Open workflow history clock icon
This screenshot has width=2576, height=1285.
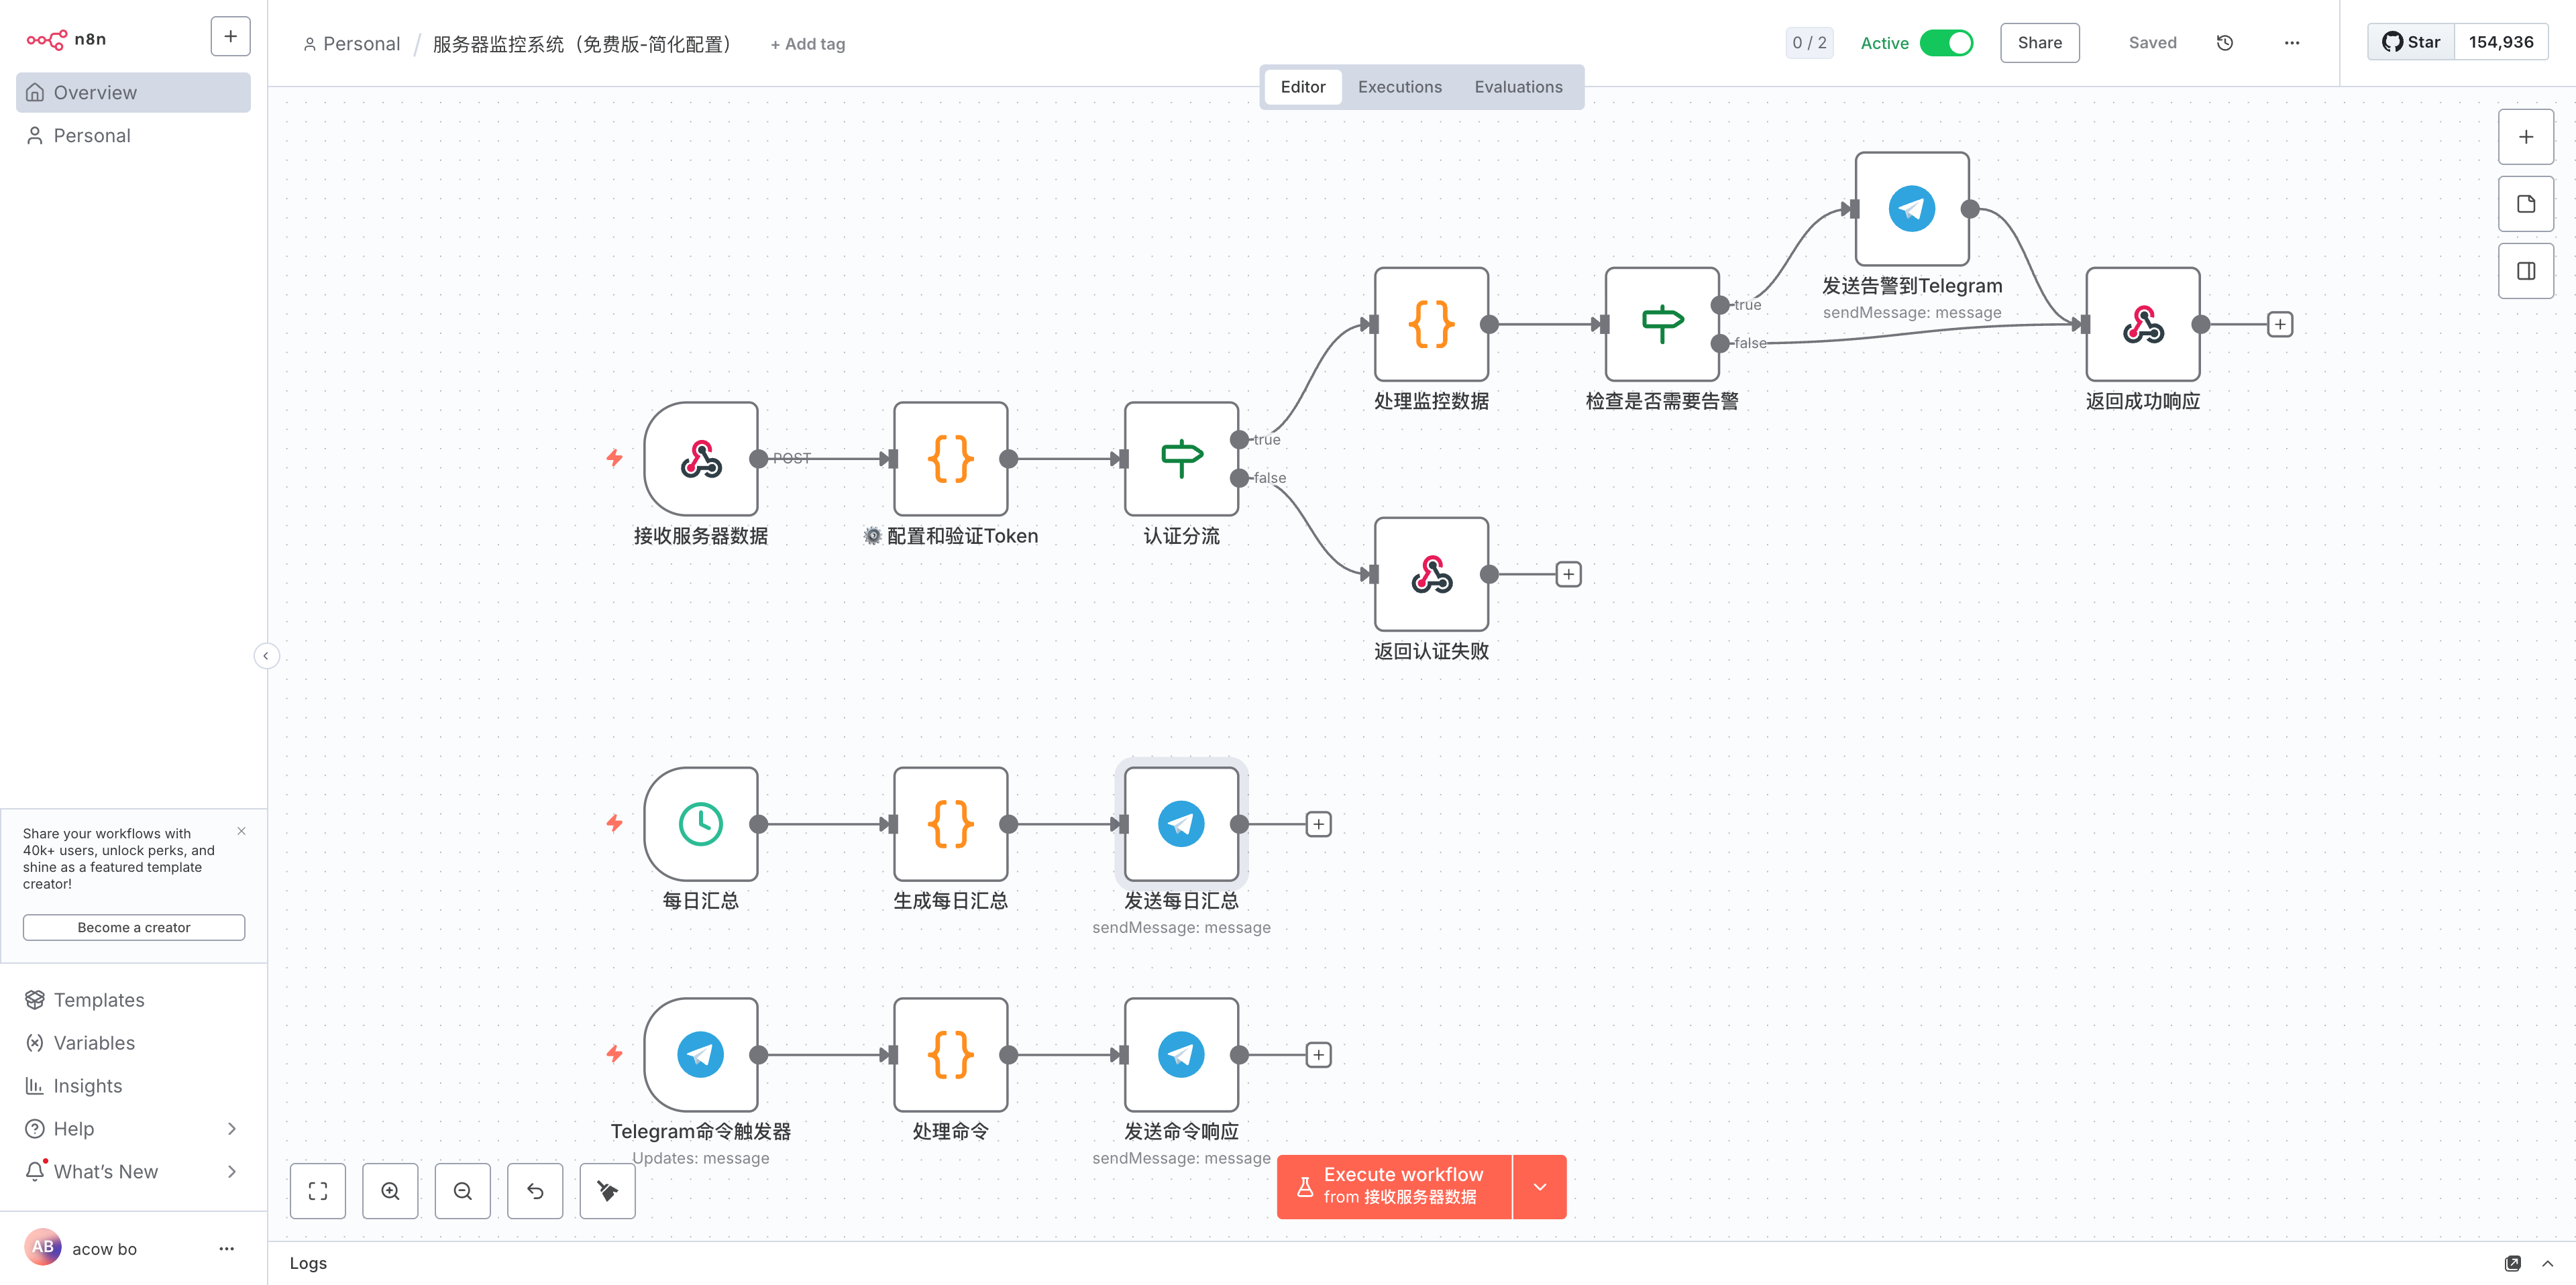click(2224, 43)
